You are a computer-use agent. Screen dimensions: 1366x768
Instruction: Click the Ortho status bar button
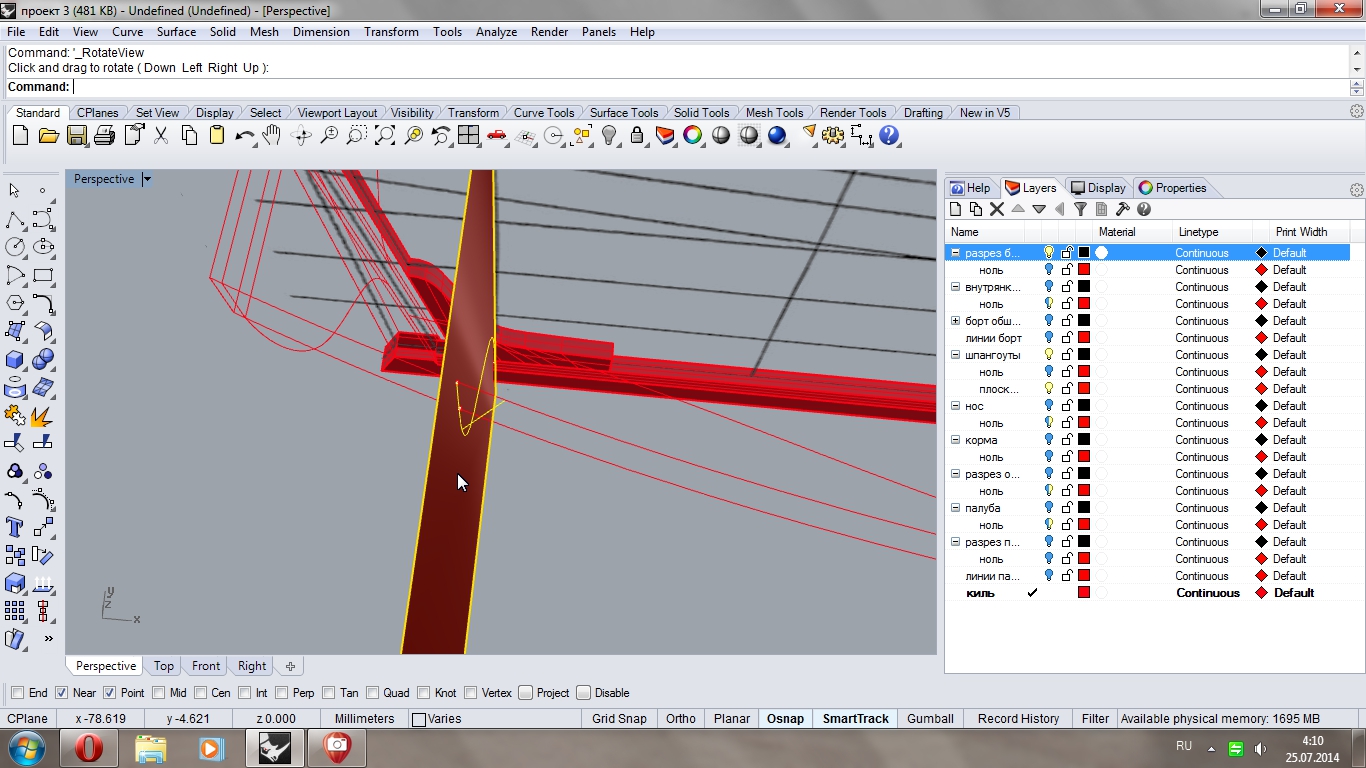click(680, 719)
